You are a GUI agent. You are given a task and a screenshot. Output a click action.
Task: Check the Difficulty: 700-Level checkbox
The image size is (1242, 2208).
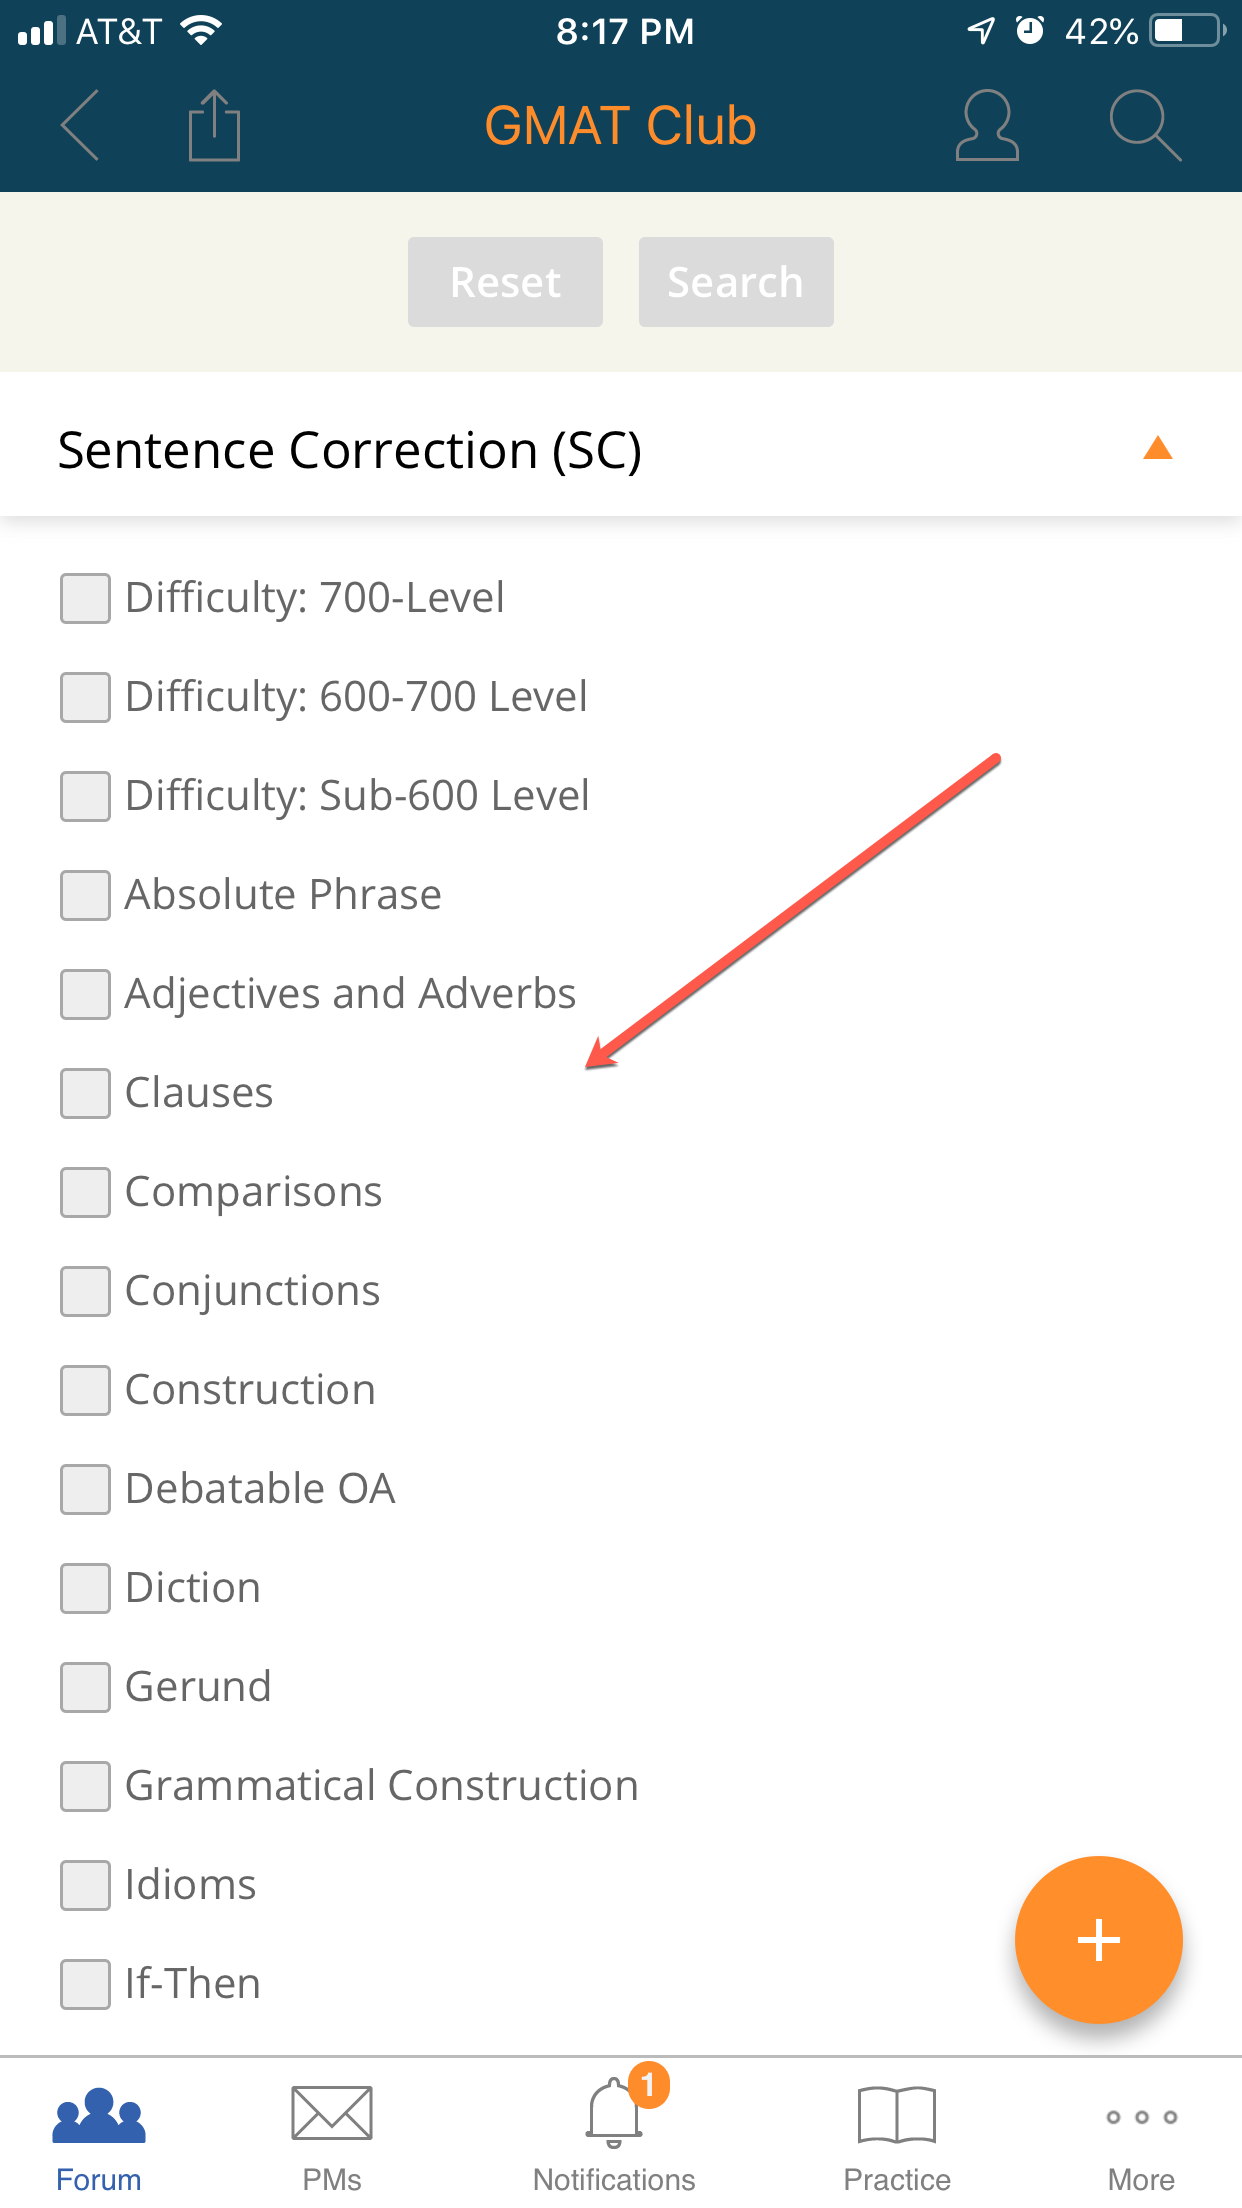click(85, 598)
